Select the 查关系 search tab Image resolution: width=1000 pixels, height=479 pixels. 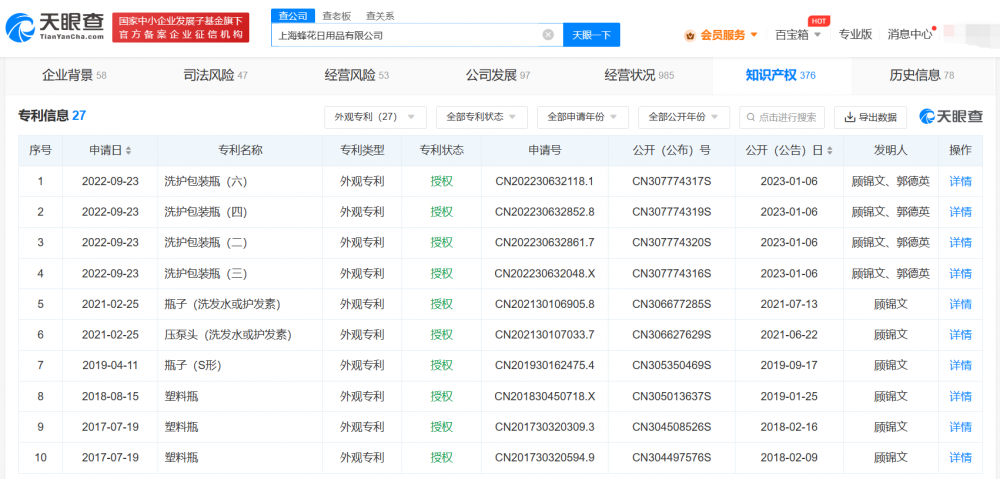click(x=379, y=16)
